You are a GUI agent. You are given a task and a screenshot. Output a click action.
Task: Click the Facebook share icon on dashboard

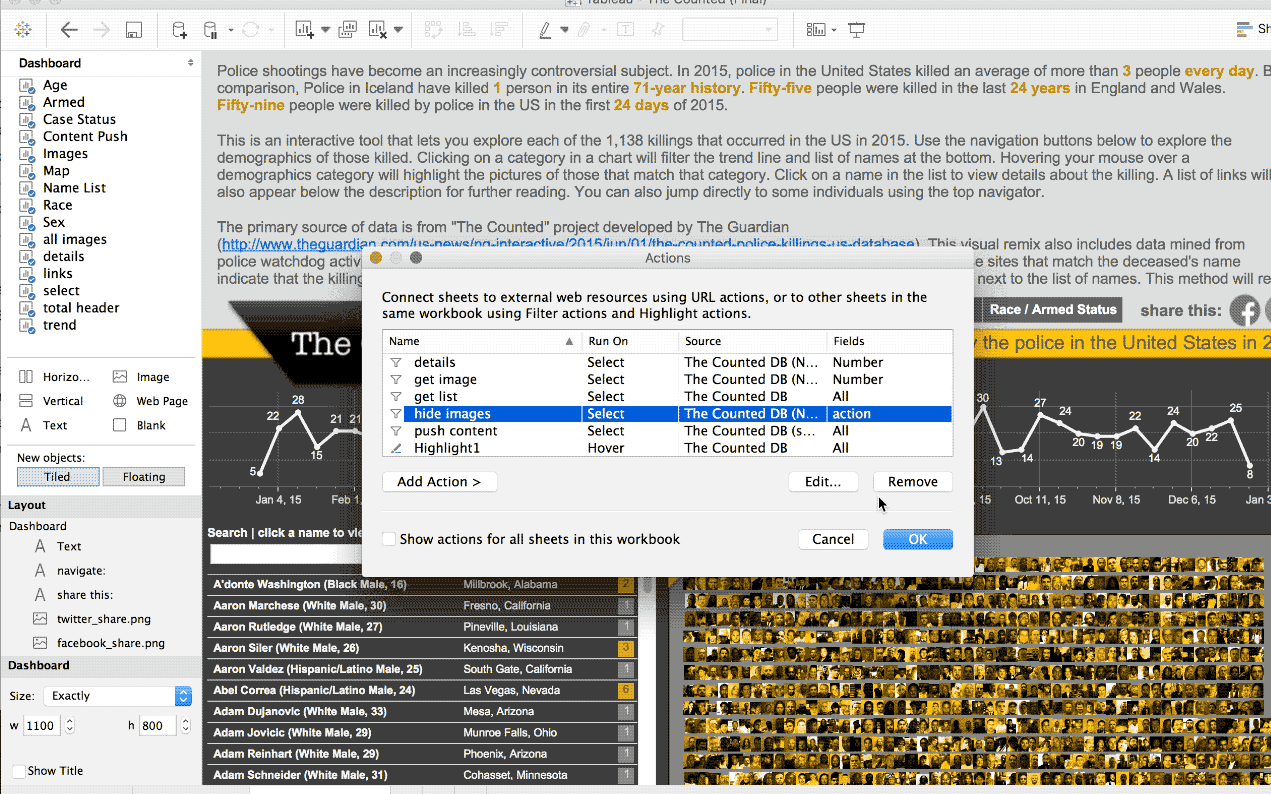coord(1244,310)
